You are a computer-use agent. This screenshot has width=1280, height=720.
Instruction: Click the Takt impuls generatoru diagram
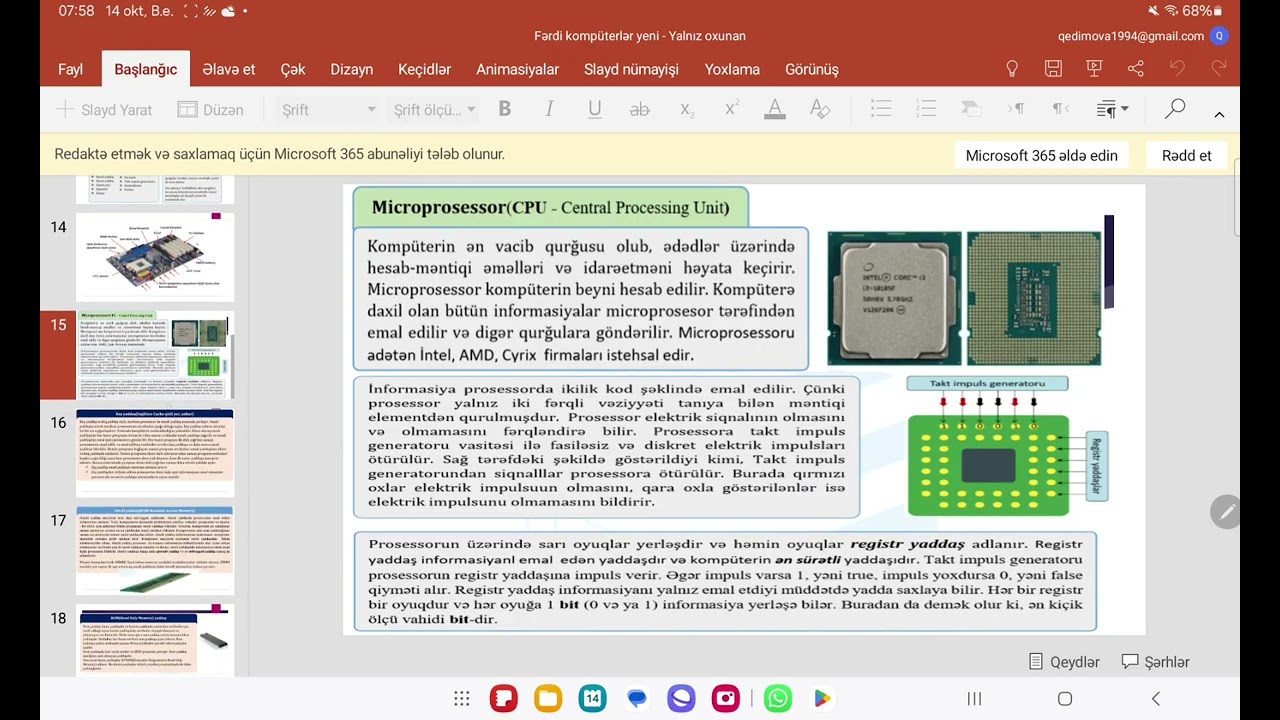click(x=1007, y=446)
